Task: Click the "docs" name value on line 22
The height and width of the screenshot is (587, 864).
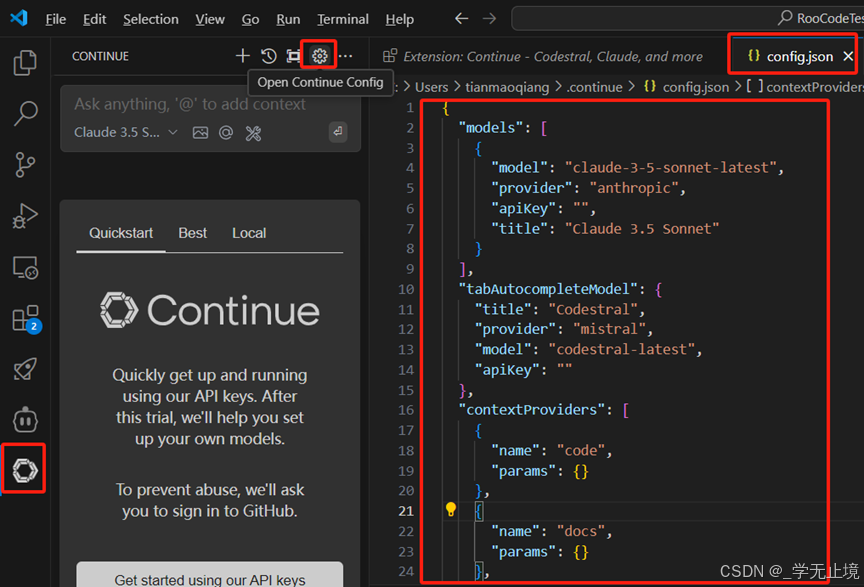Action: tap(581, 531)
